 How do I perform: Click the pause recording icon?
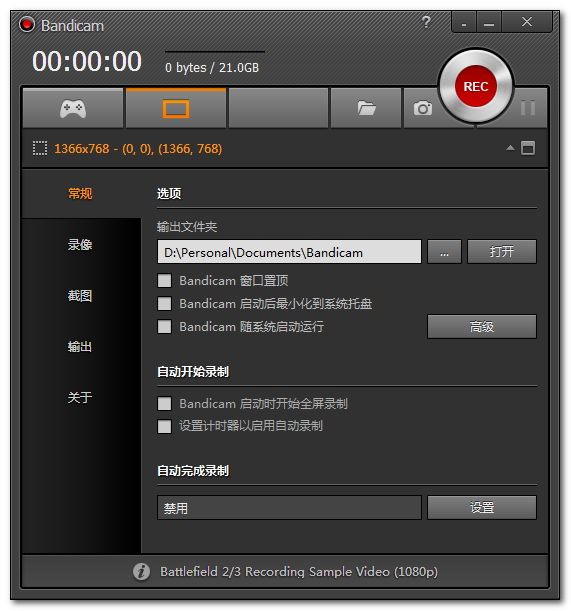pos(528,108)
